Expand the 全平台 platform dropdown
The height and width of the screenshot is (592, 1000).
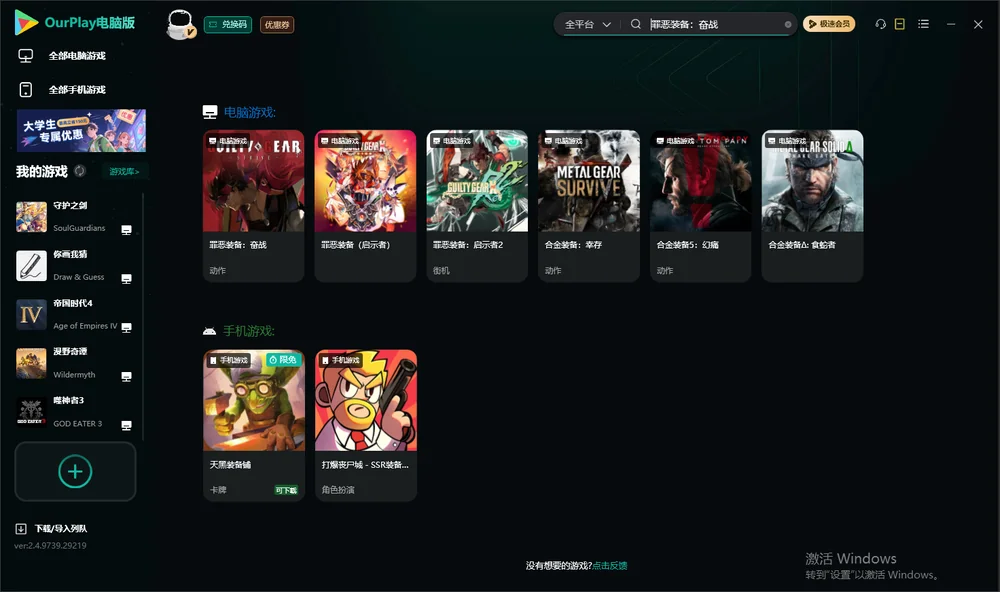click(x=587, y=24)
